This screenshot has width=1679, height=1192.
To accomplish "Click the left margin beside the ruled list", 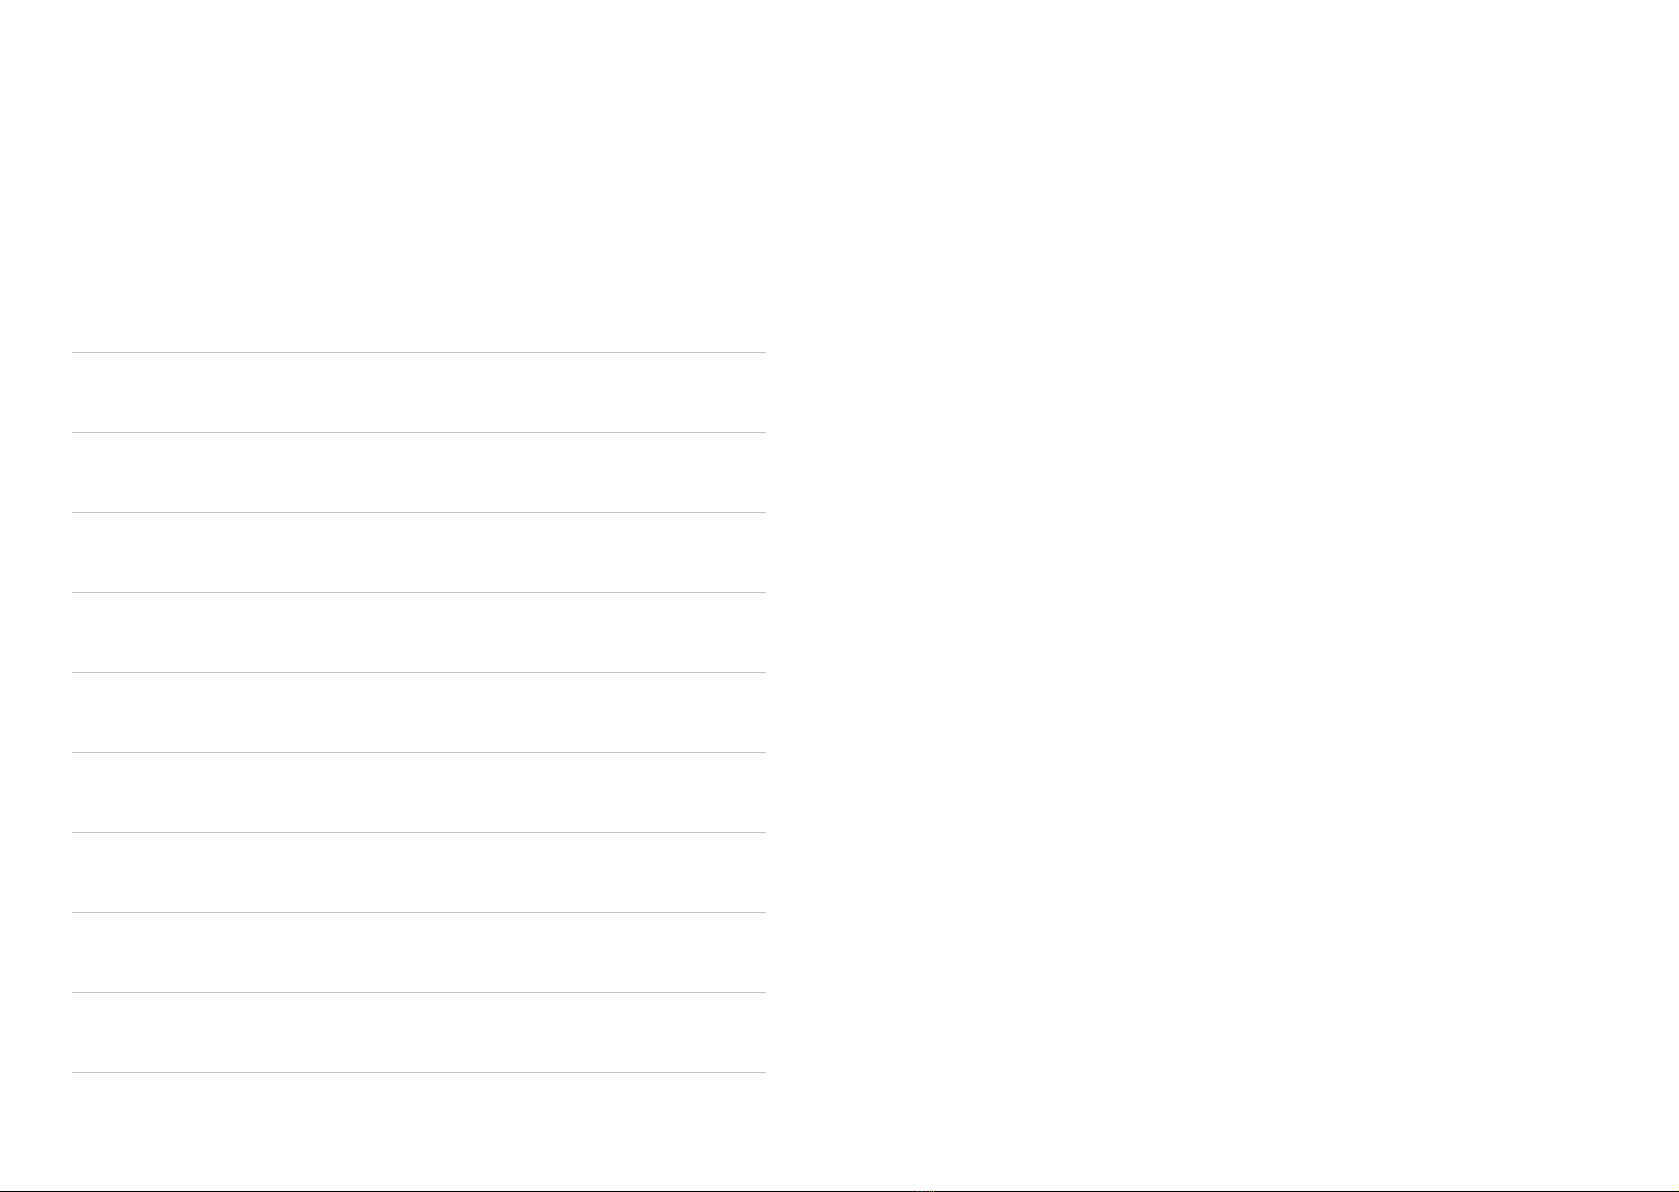I will tap(35, 712).
